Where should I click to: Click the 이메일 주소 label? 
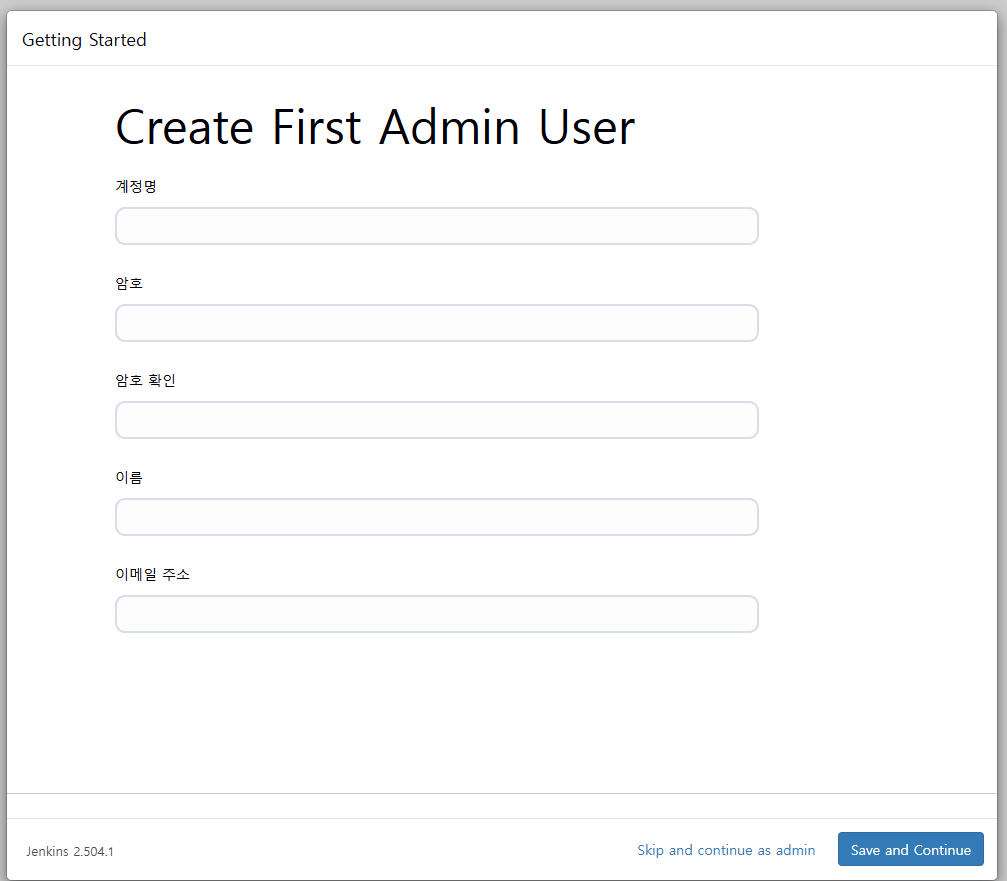[153, 574]
